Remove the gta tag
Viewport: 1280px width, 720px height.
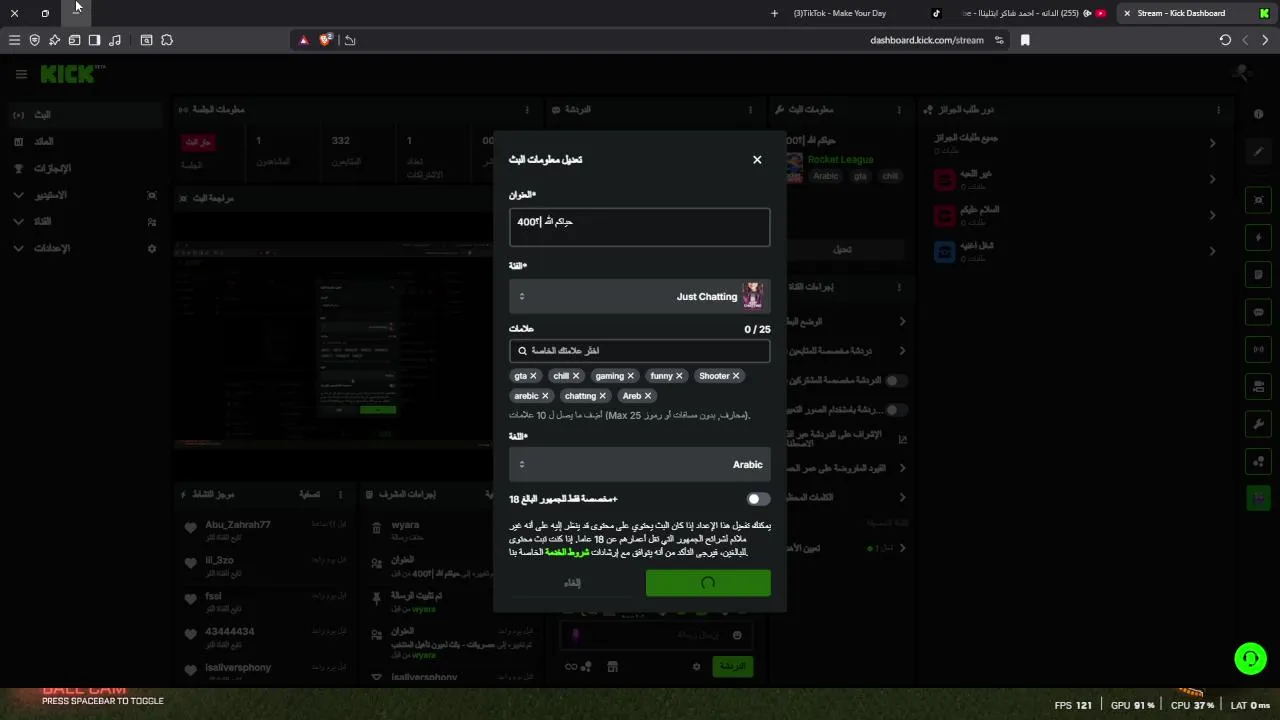click(x=533, y=376)
